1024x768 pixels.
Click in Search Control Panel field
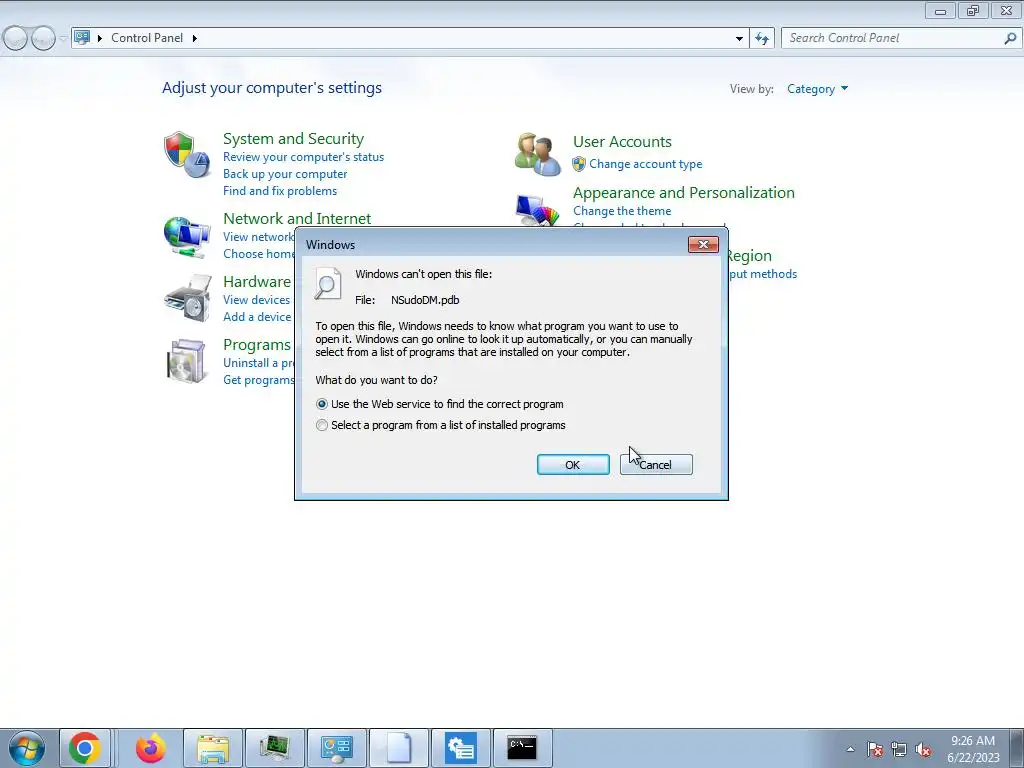point(892,38)
